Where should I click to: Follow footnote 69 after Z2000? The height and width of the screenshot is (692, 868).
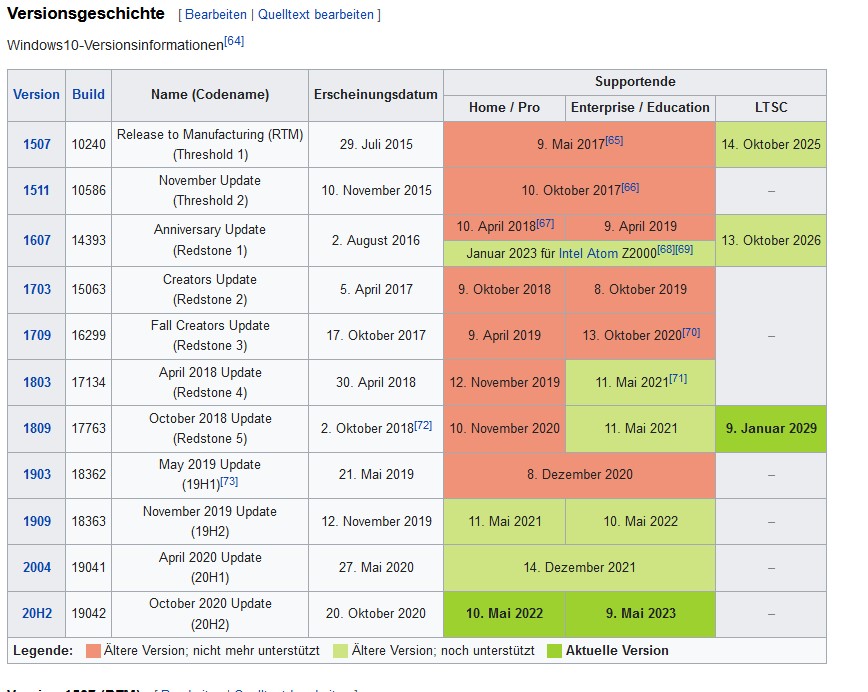point(684,249)
